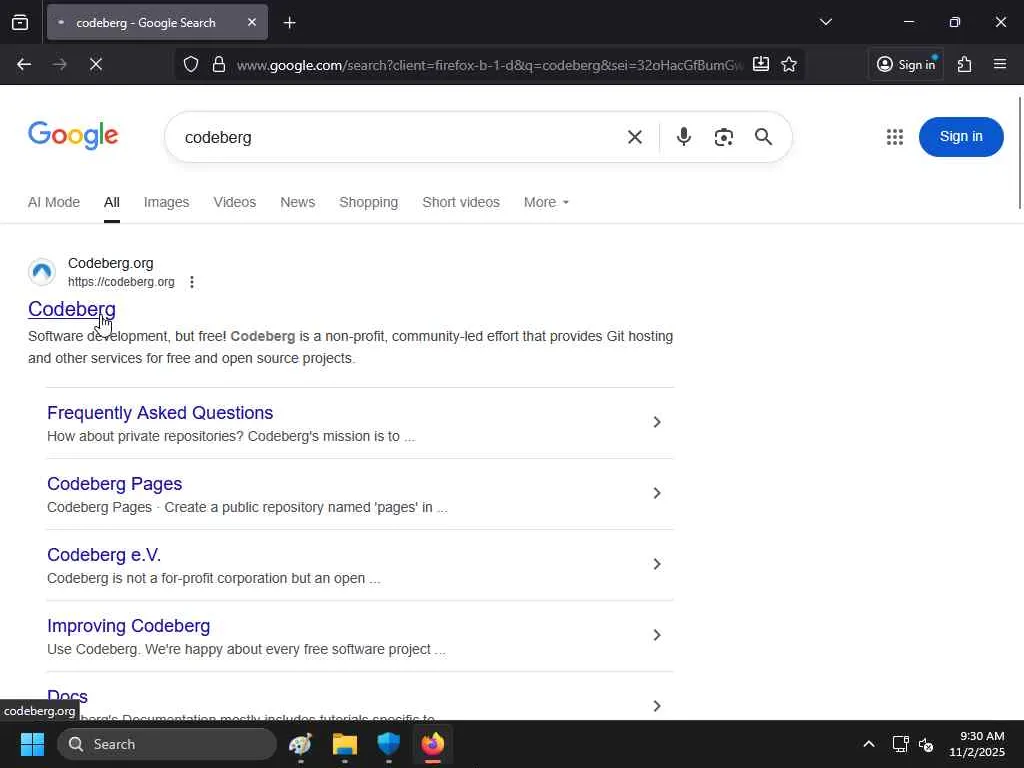Viewport: 1024px width, 768px height.
Task: Expand chevron beside Improving Codeberg
Action: pyautogui.click(x=657, y=635)
